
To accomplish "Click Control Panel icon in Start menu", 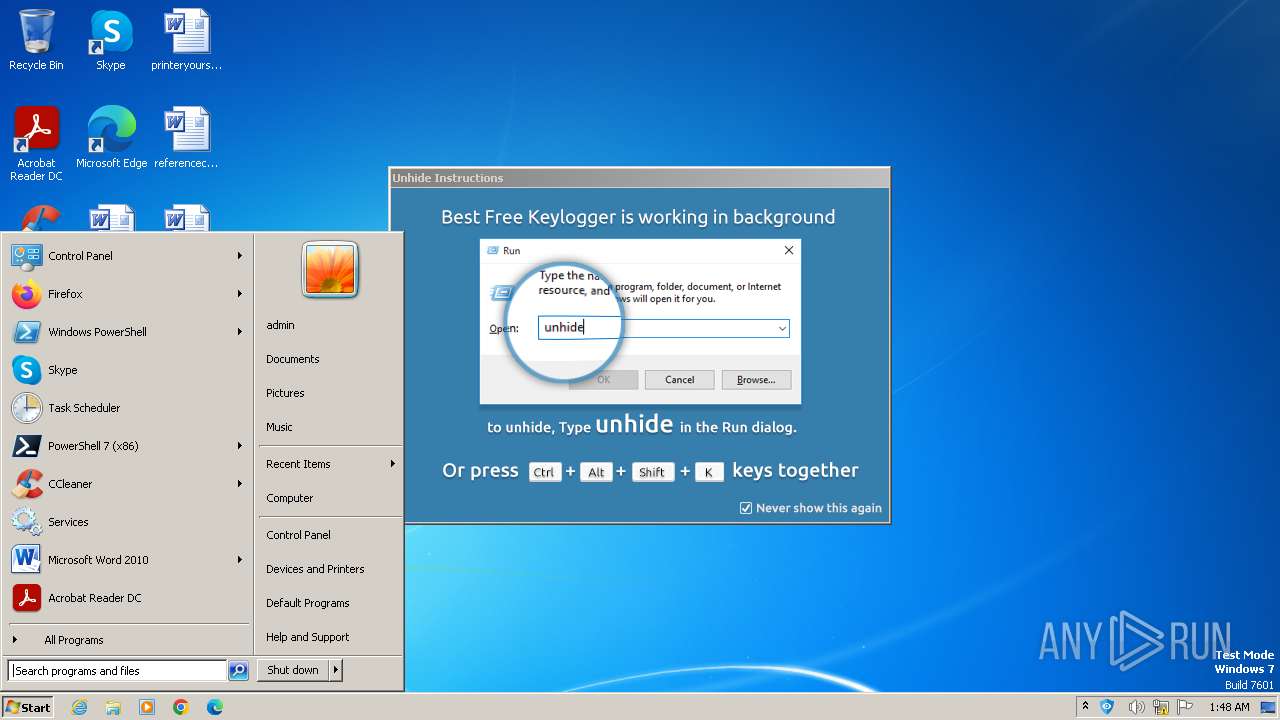I will tap(26, 256).
